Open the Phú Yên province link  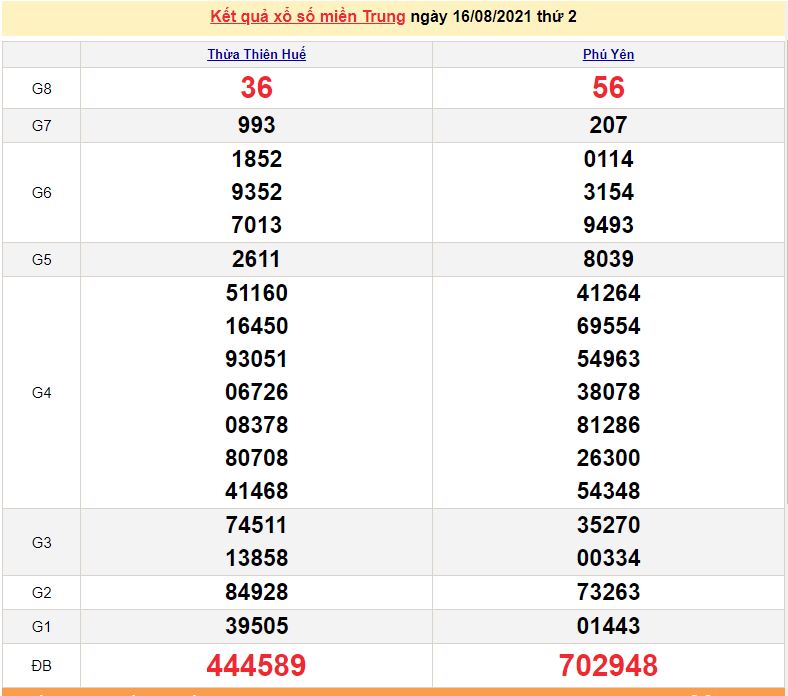click(608, 55)
